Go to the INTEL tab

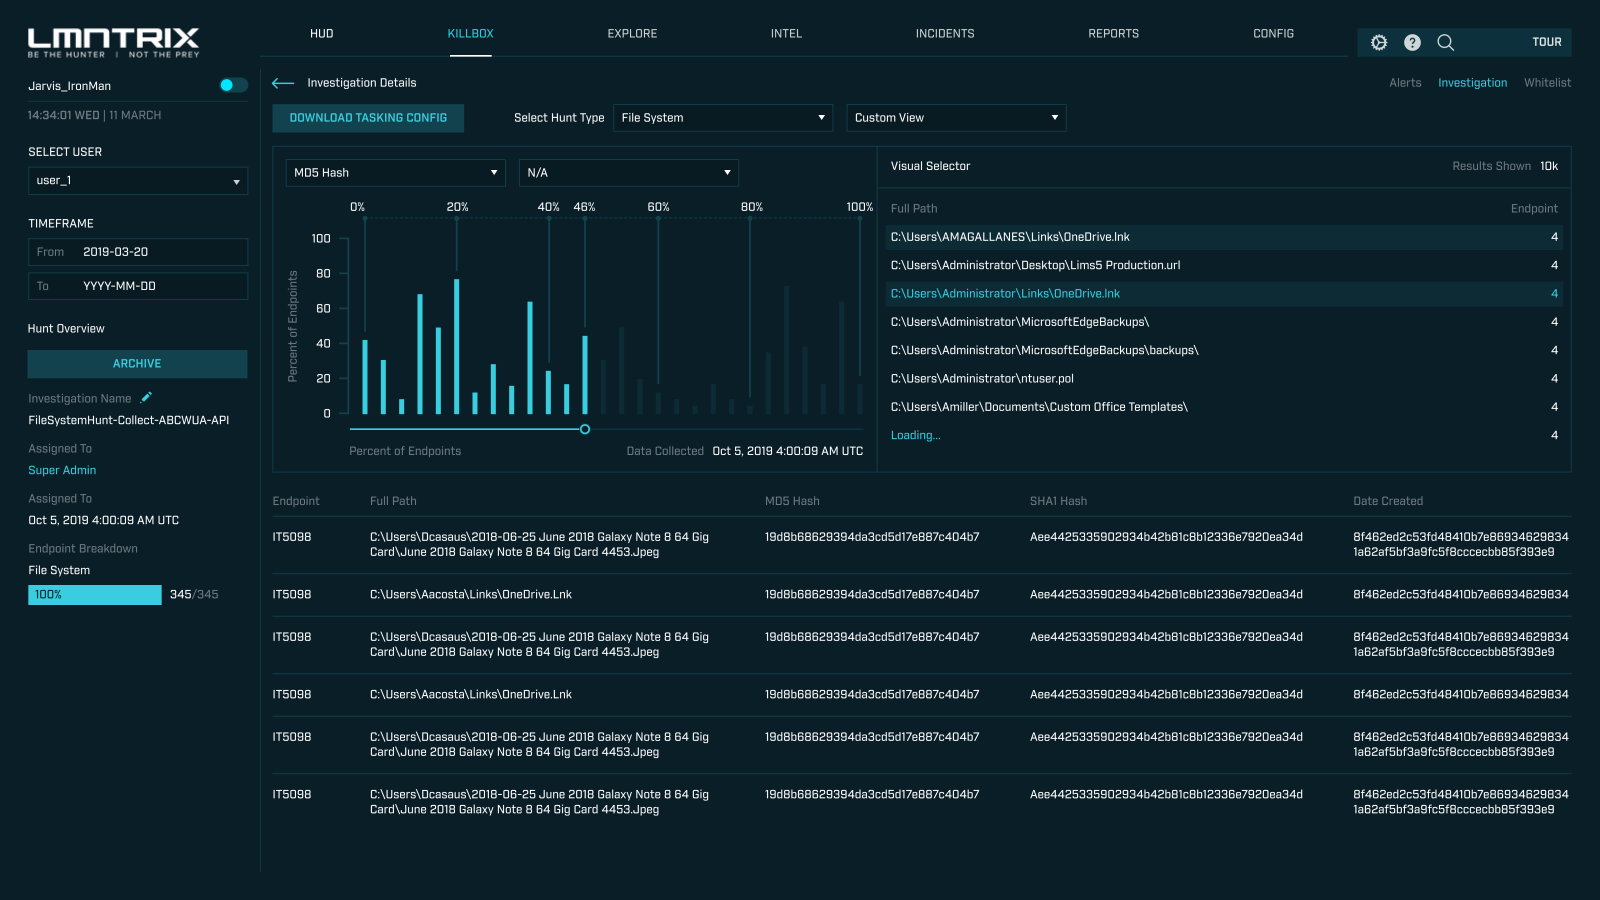click(786, 34)
